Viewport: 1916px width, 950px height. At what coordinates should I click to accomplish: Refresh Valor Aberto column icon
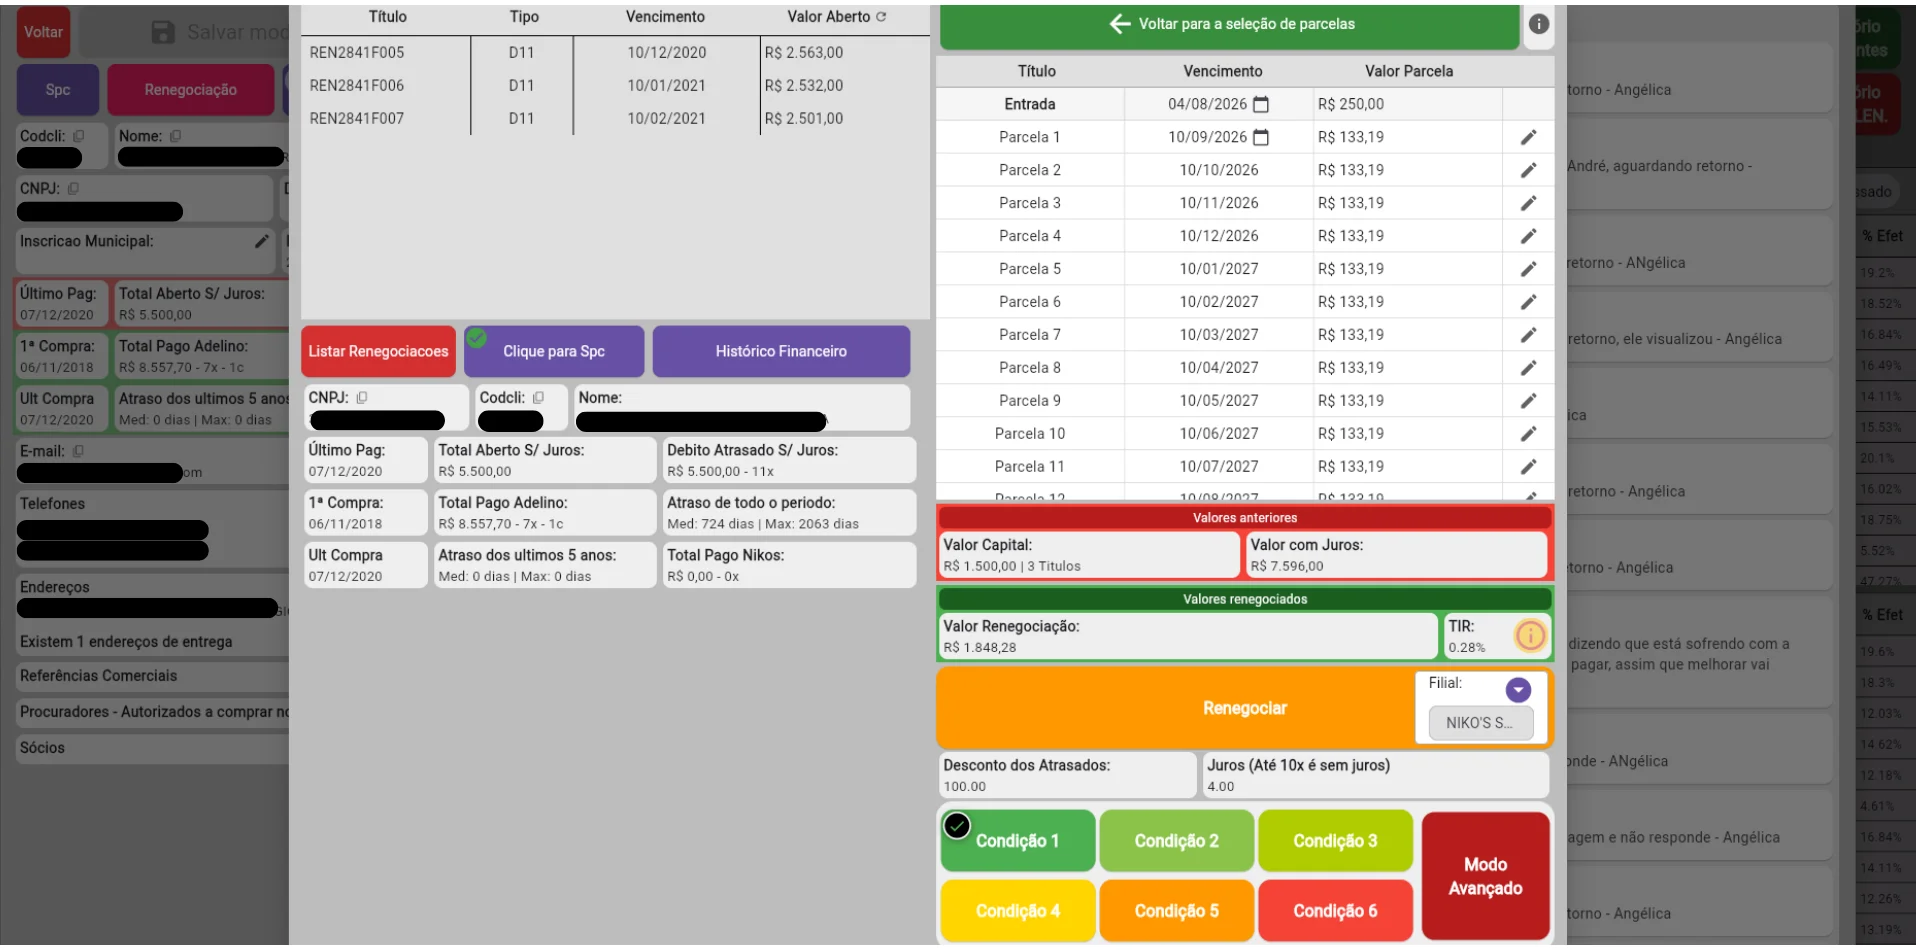coord(881,17)
